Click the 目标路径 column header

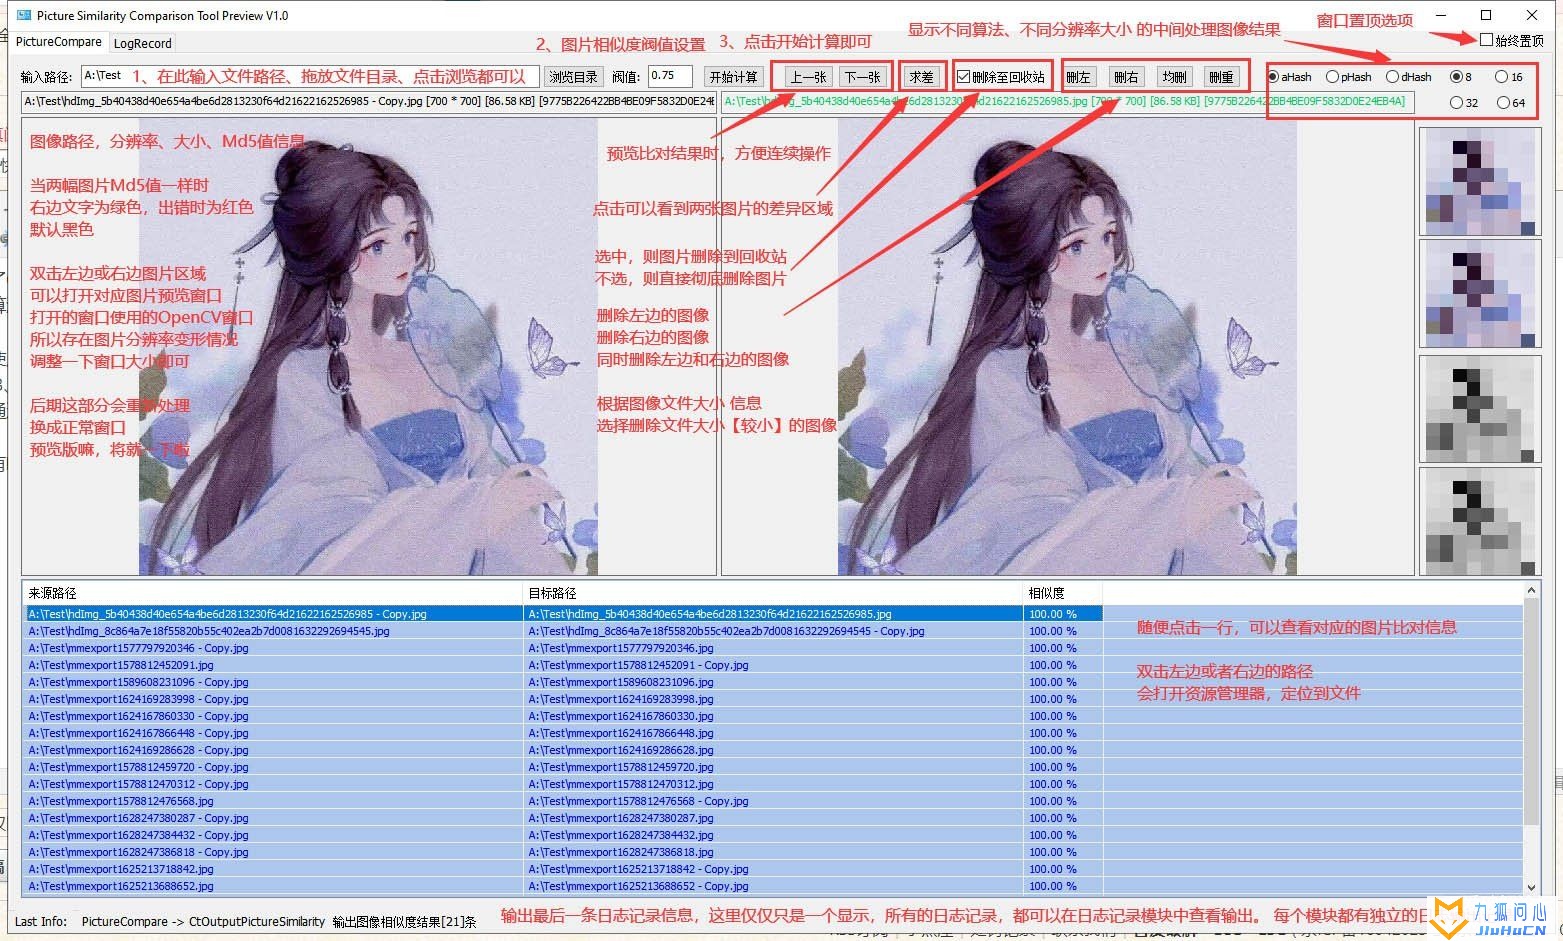[x=773, y=593]
